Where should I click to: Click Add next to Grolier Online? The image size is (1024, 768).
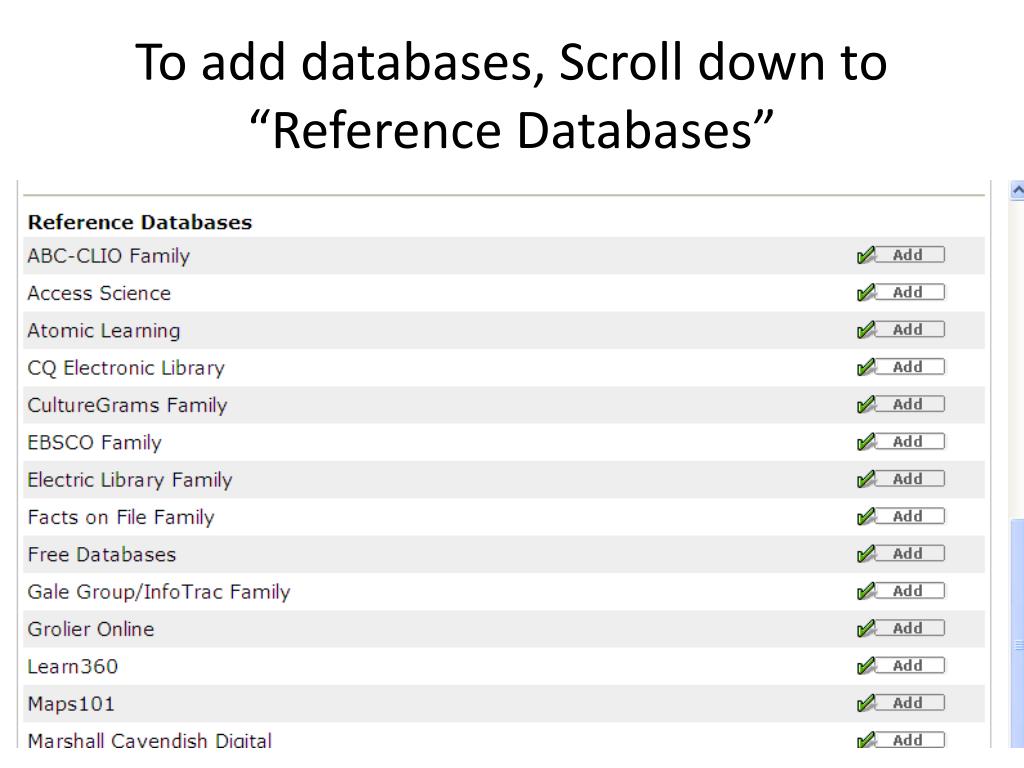point(901,628)
